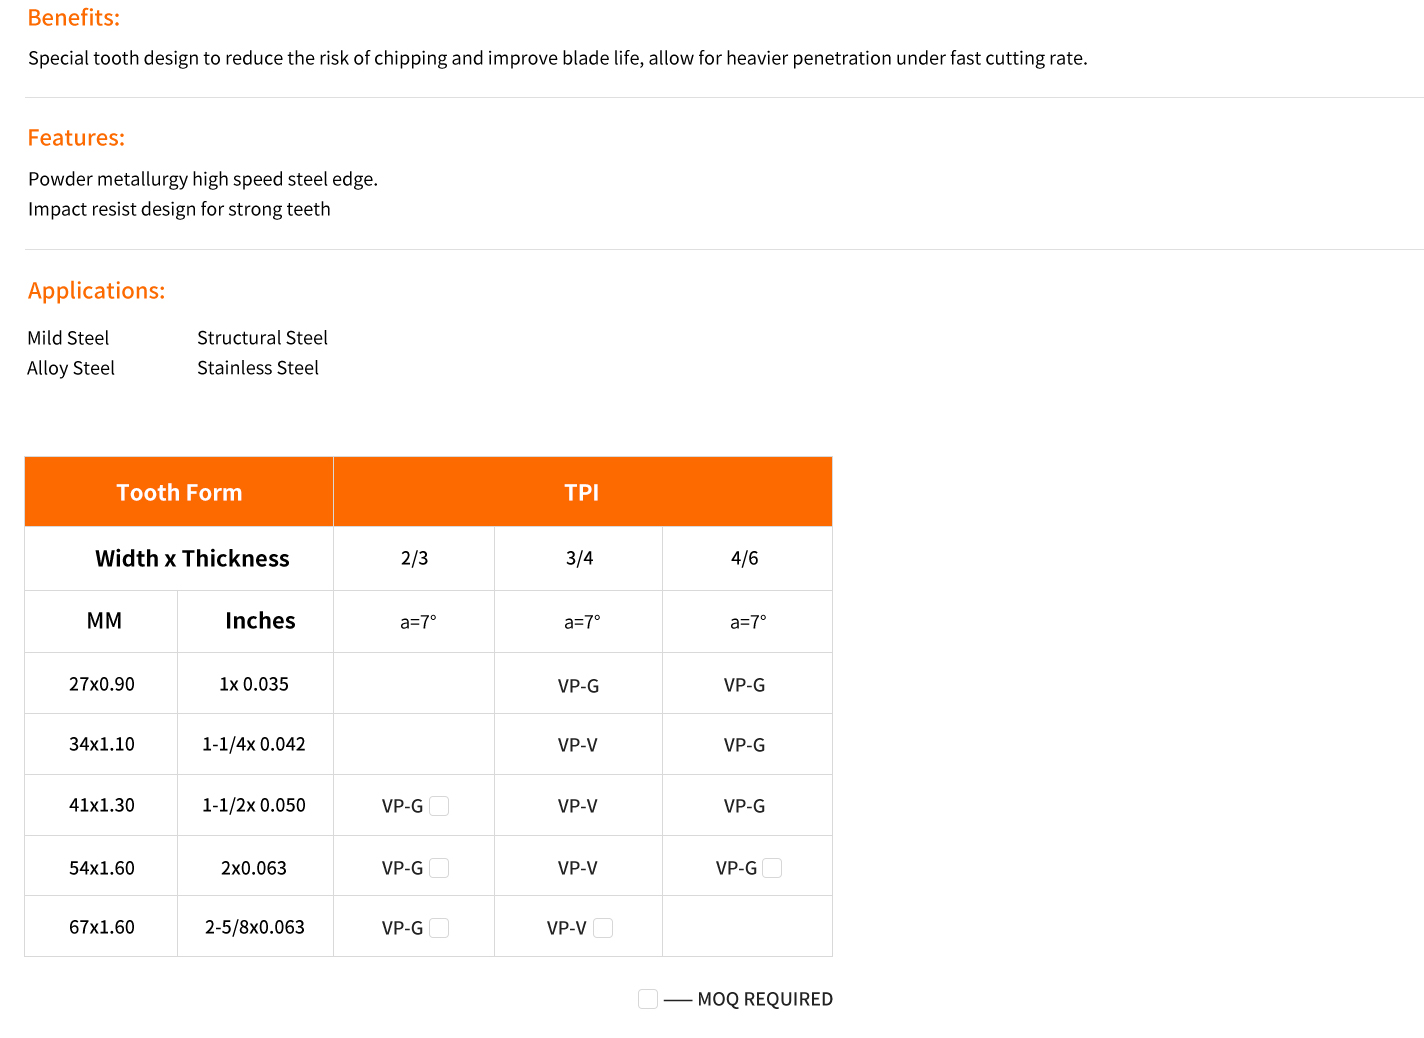Tick the MOQ box beside VP-V in 67x1.60 row

tap(603, 928)
